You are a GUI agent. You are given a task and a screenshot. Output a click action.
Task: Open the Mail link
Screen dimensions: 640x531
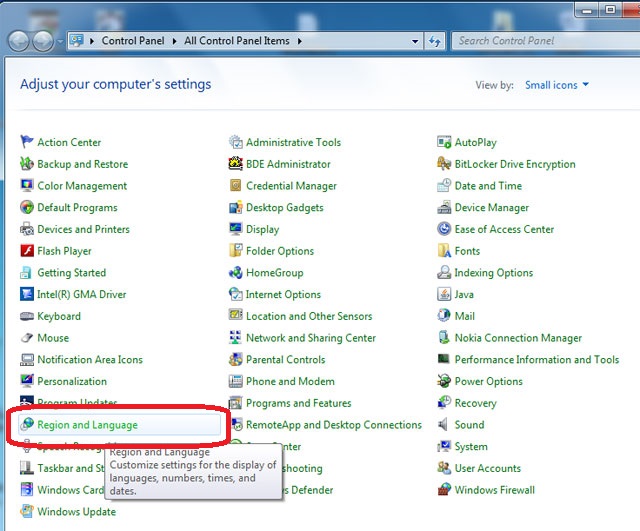point(464,316)
